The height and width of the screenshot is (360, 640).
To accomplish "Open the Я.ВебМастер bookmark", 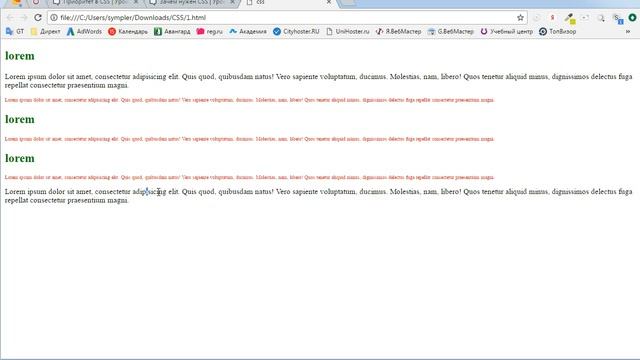I will 398,31.
